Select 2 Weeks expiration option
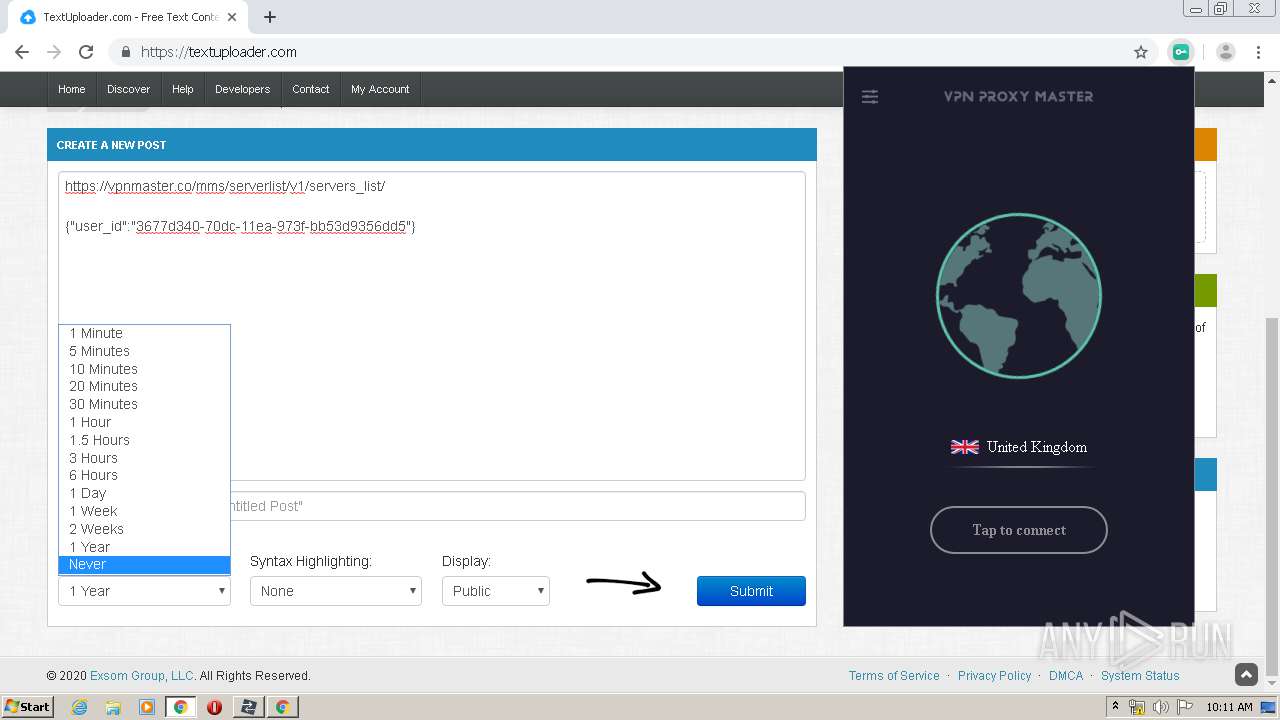 pos(144,529)
